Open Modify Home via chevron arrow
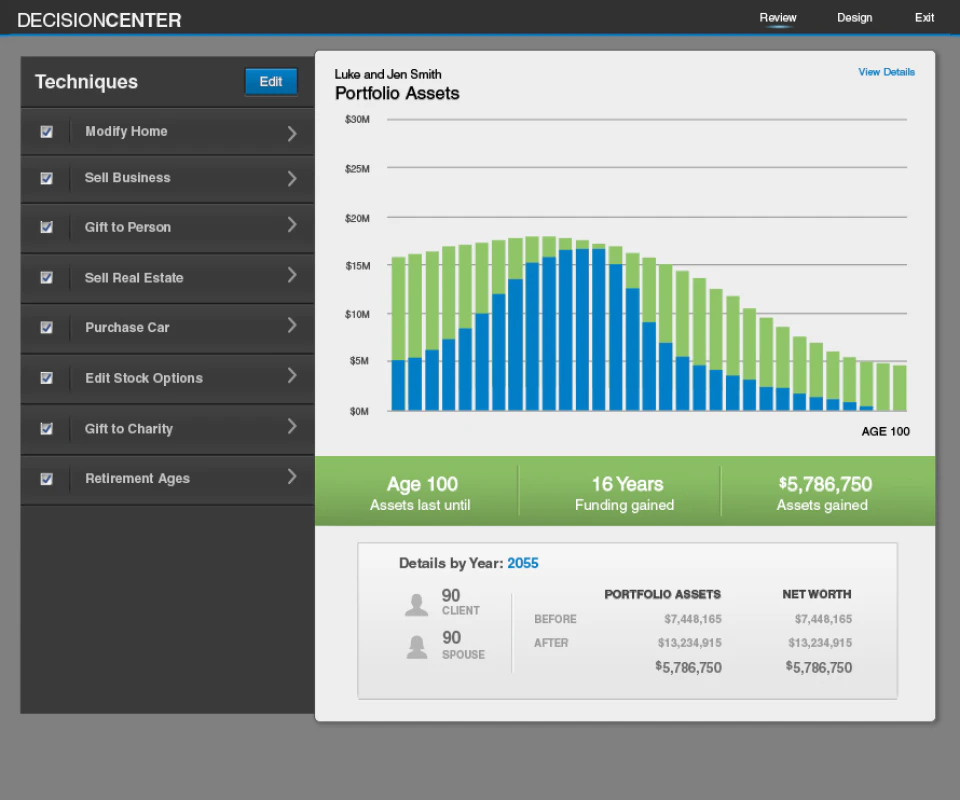 pos(292,133)
